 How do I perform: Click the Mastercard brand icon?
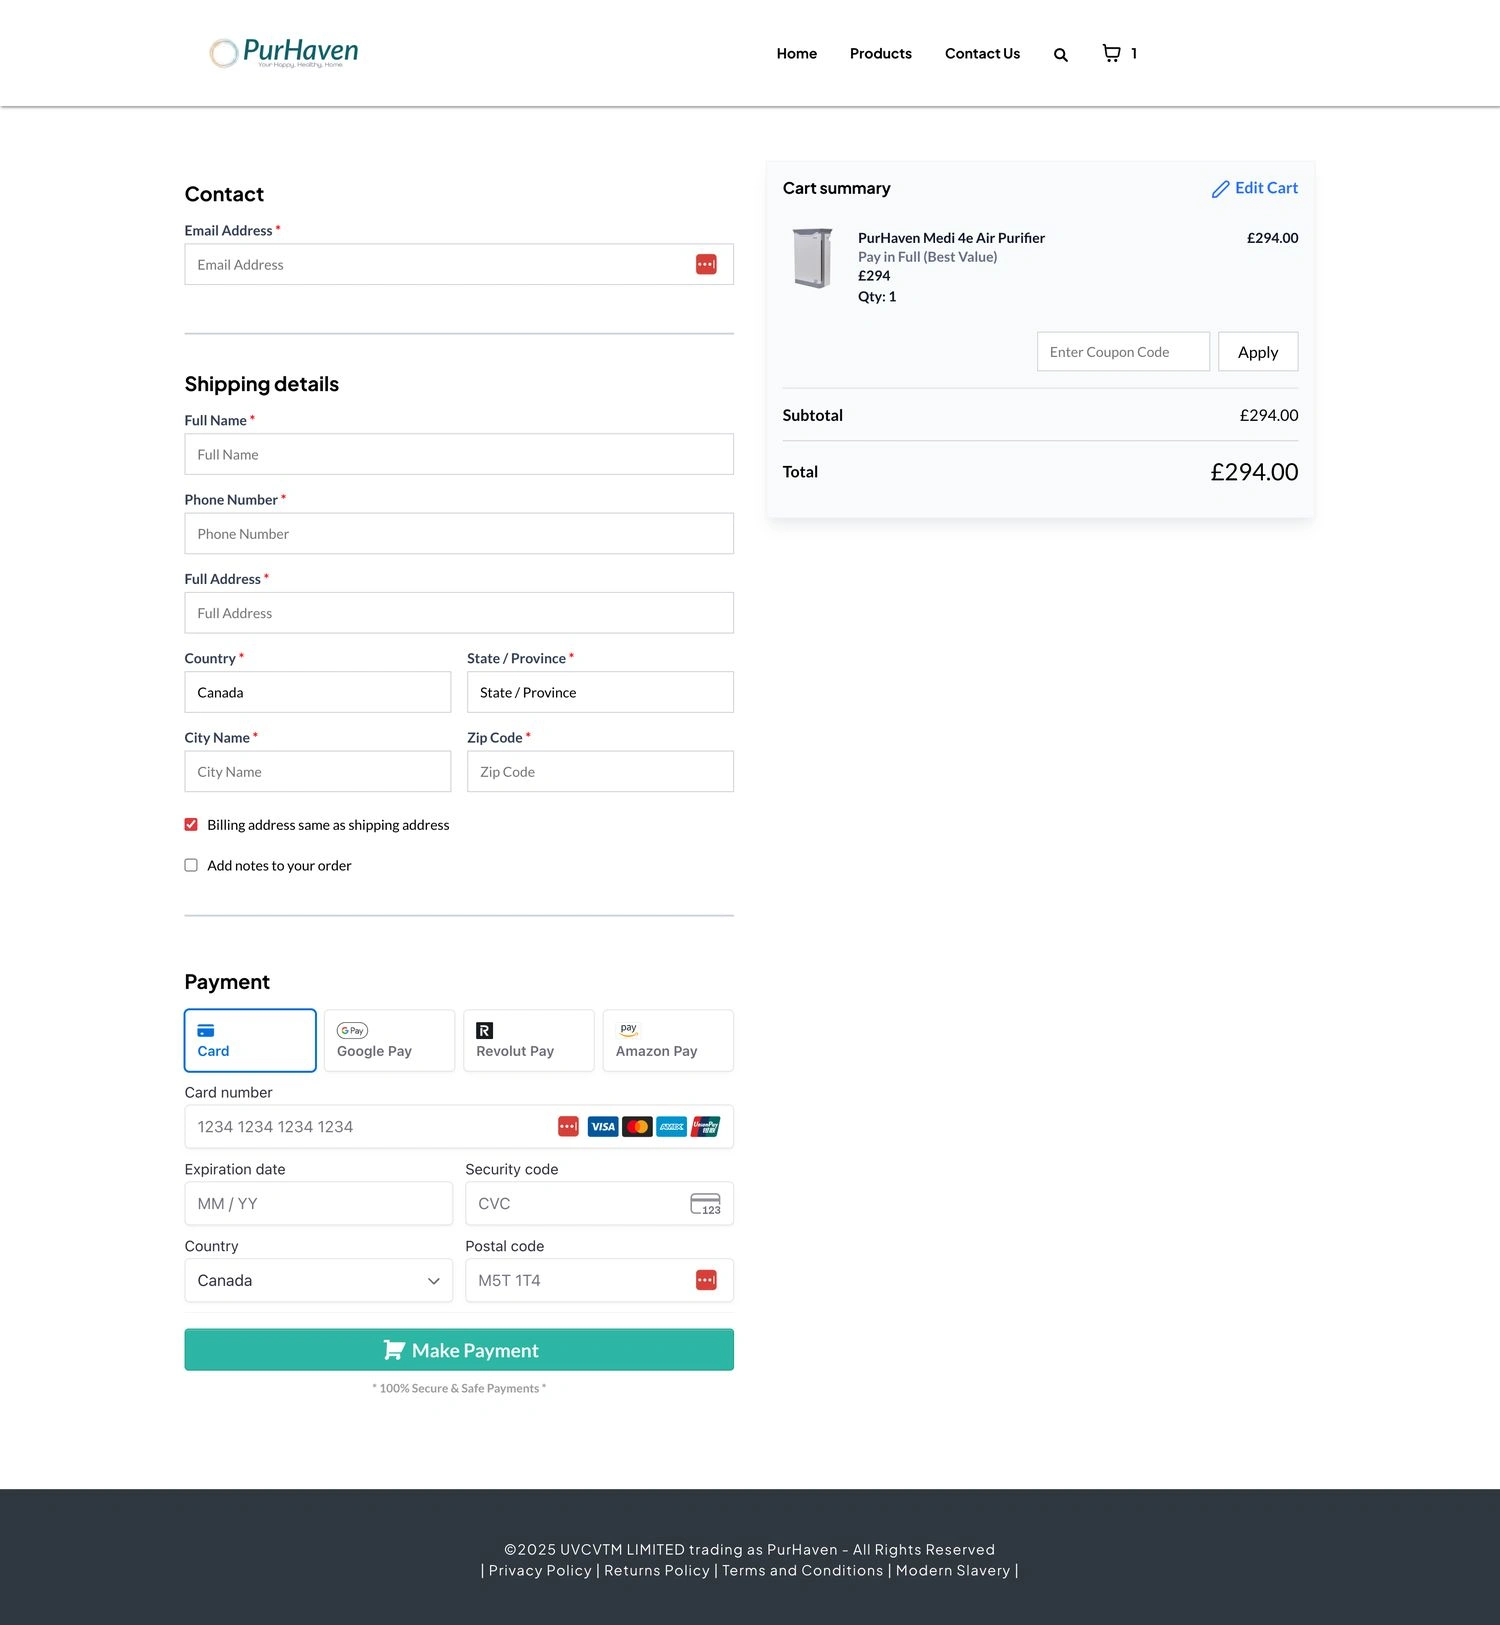coord(637,1127)
